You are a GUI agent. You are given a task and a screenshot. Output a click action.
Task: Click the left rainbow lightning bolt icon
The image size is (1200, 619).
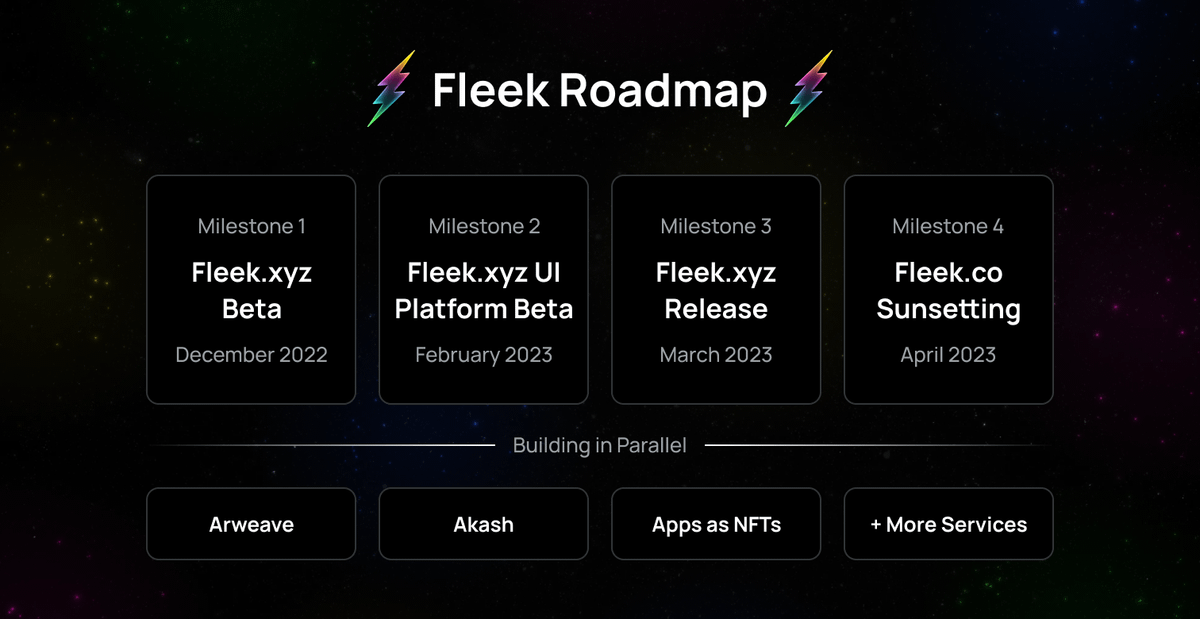tap(392, 89)
